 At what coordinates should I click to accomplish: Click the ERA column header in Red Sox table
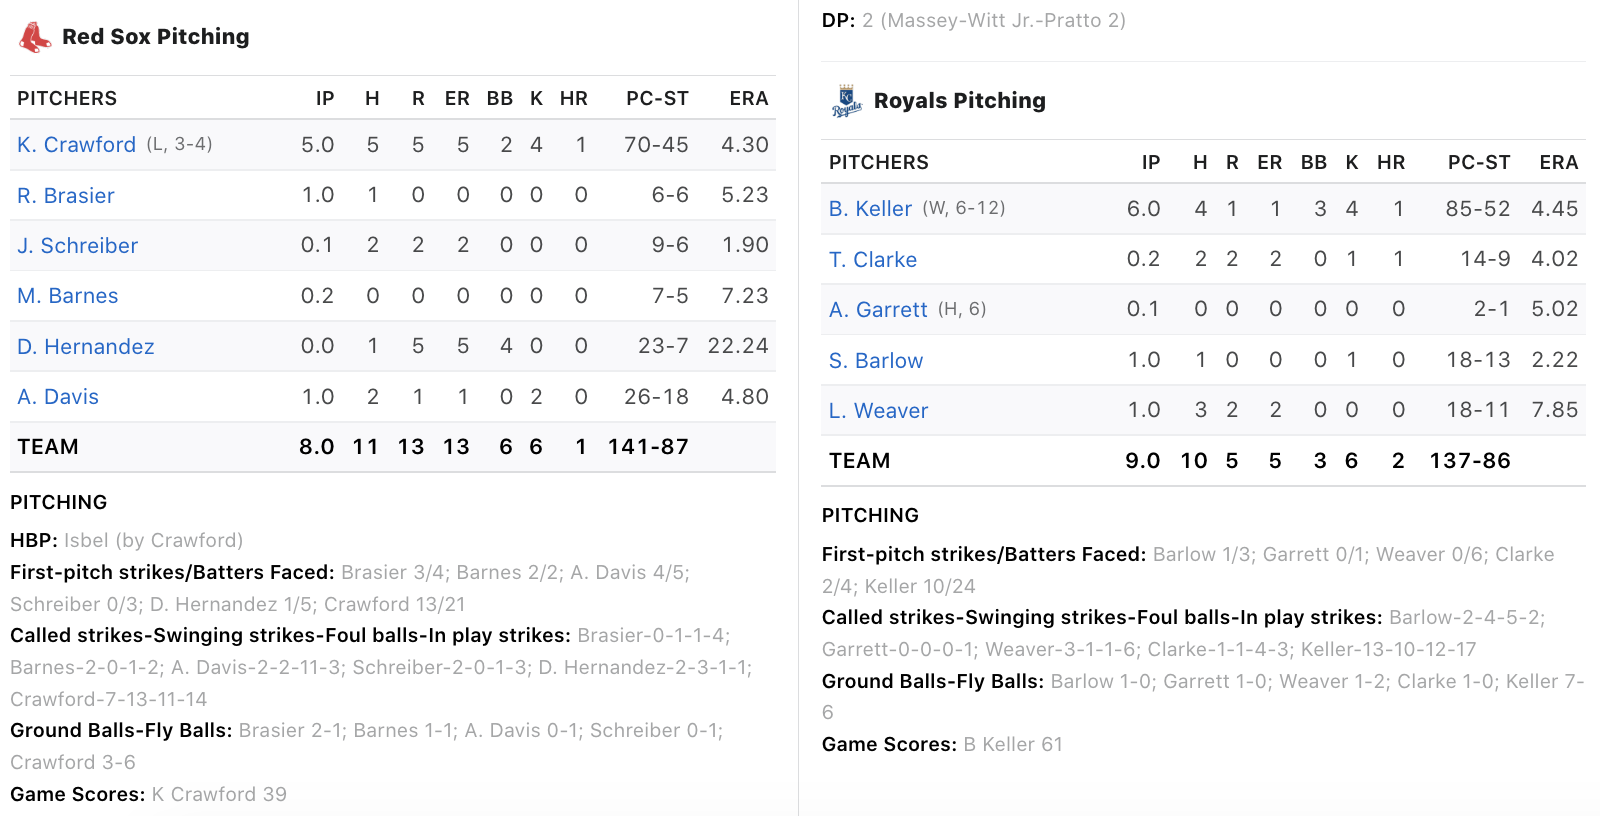(x=749, y=99)
